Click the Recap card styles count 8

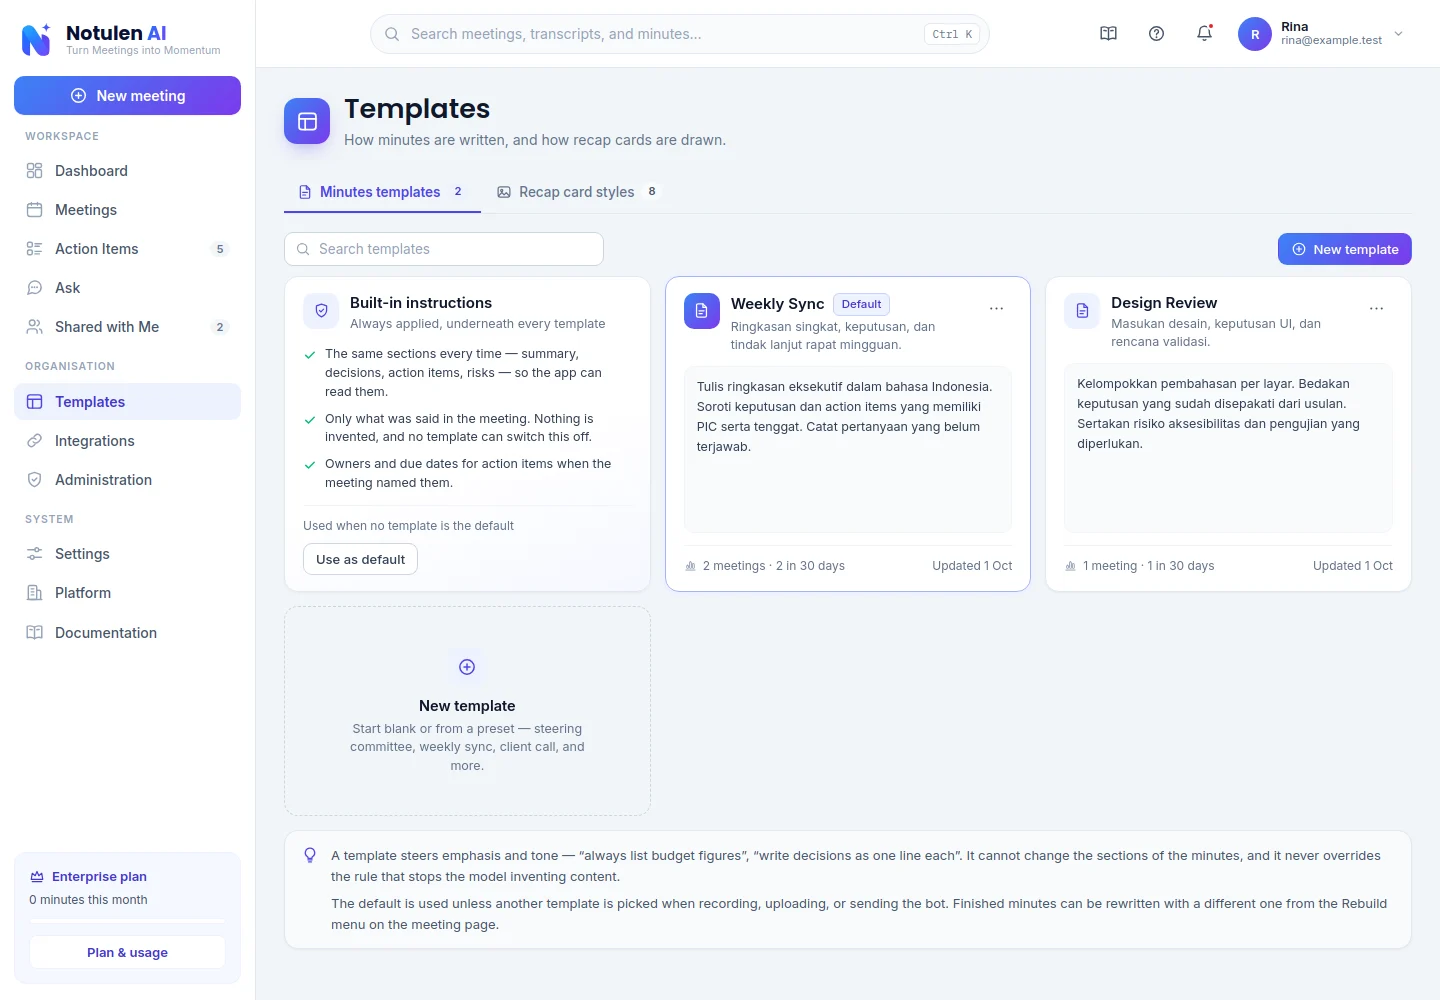click(652, 192)
